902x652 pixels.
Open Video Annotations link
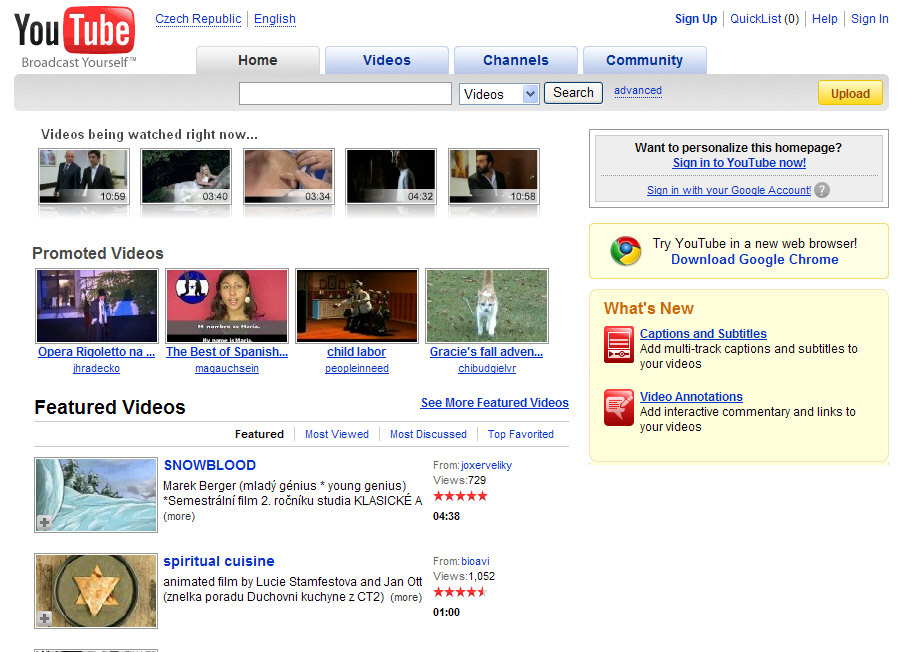(x=691, y=396)
